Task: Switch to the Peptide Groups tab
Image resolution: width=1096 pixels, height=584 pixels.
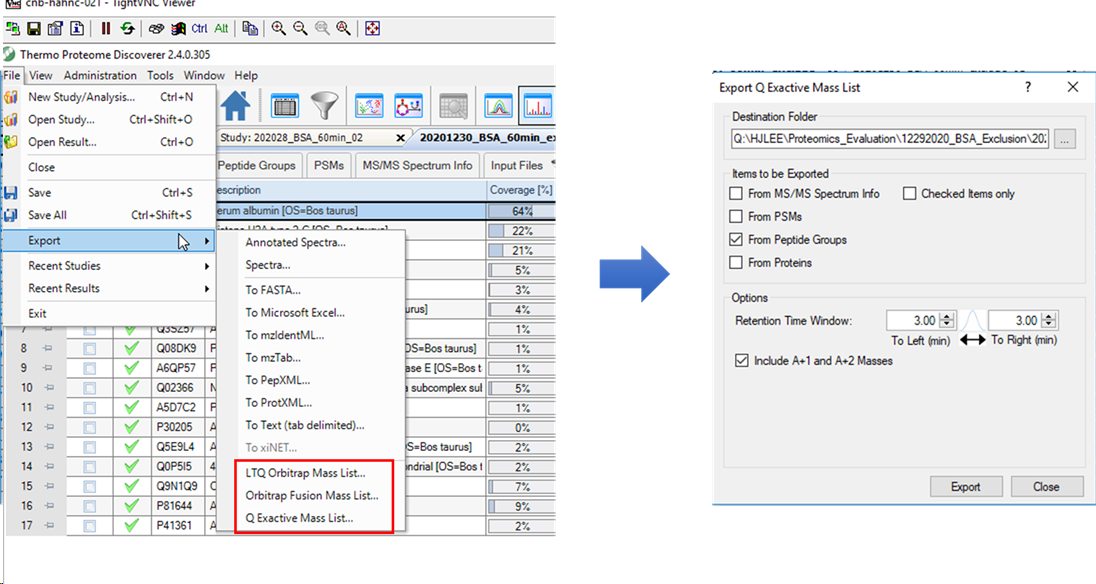Action: pyautogui.click(x=257, y=166)
